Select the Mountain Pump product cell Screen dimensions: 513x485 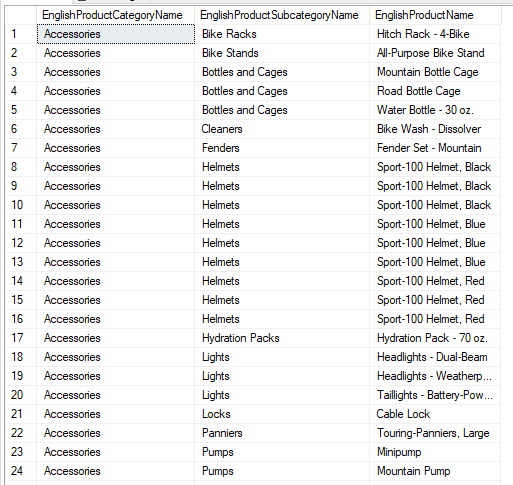[435, 471]
